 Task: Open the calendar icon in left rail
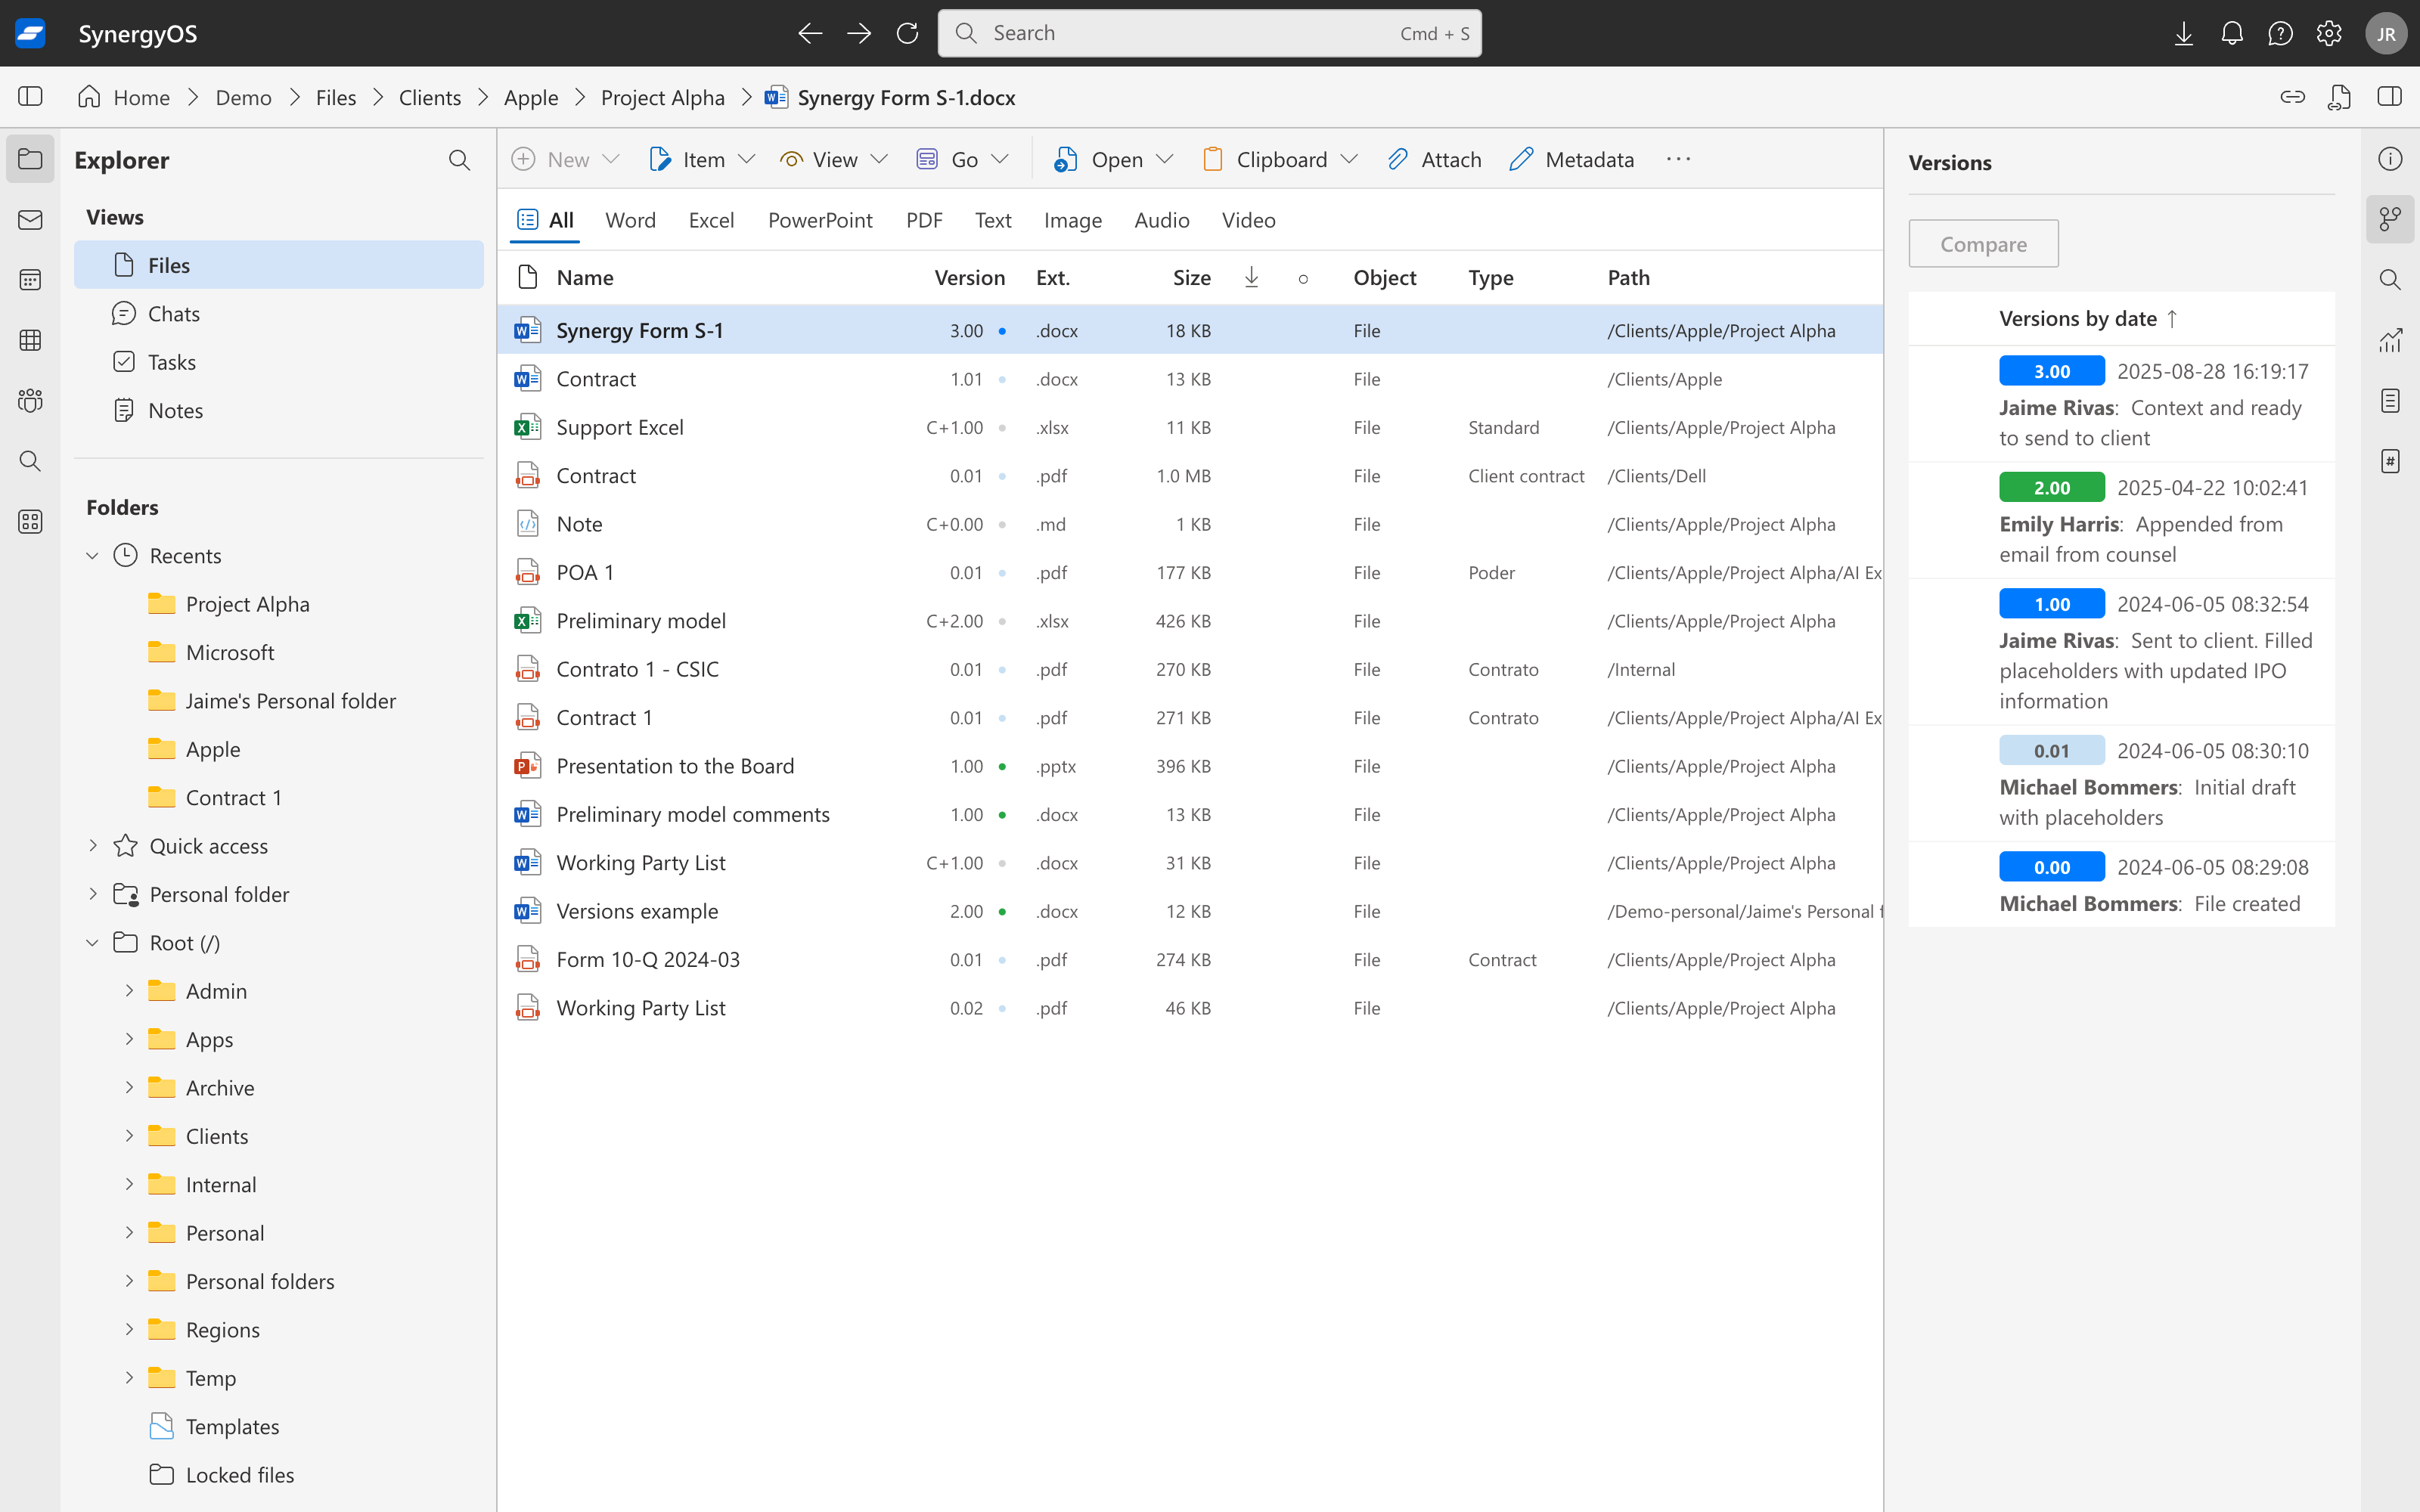(30, 280)
